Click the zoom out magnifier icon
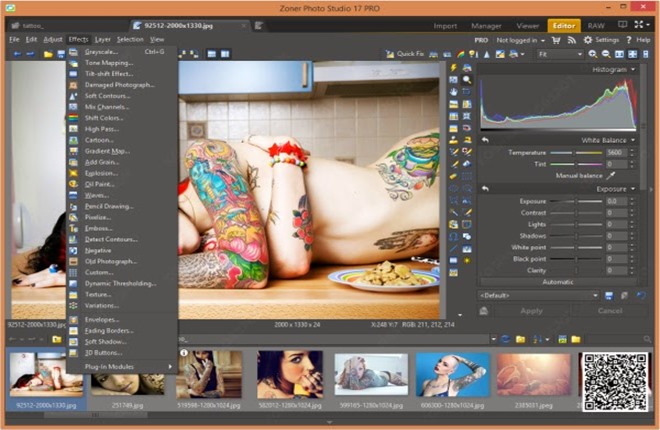This screenshot has width=660, height=430. click(606, 54)
